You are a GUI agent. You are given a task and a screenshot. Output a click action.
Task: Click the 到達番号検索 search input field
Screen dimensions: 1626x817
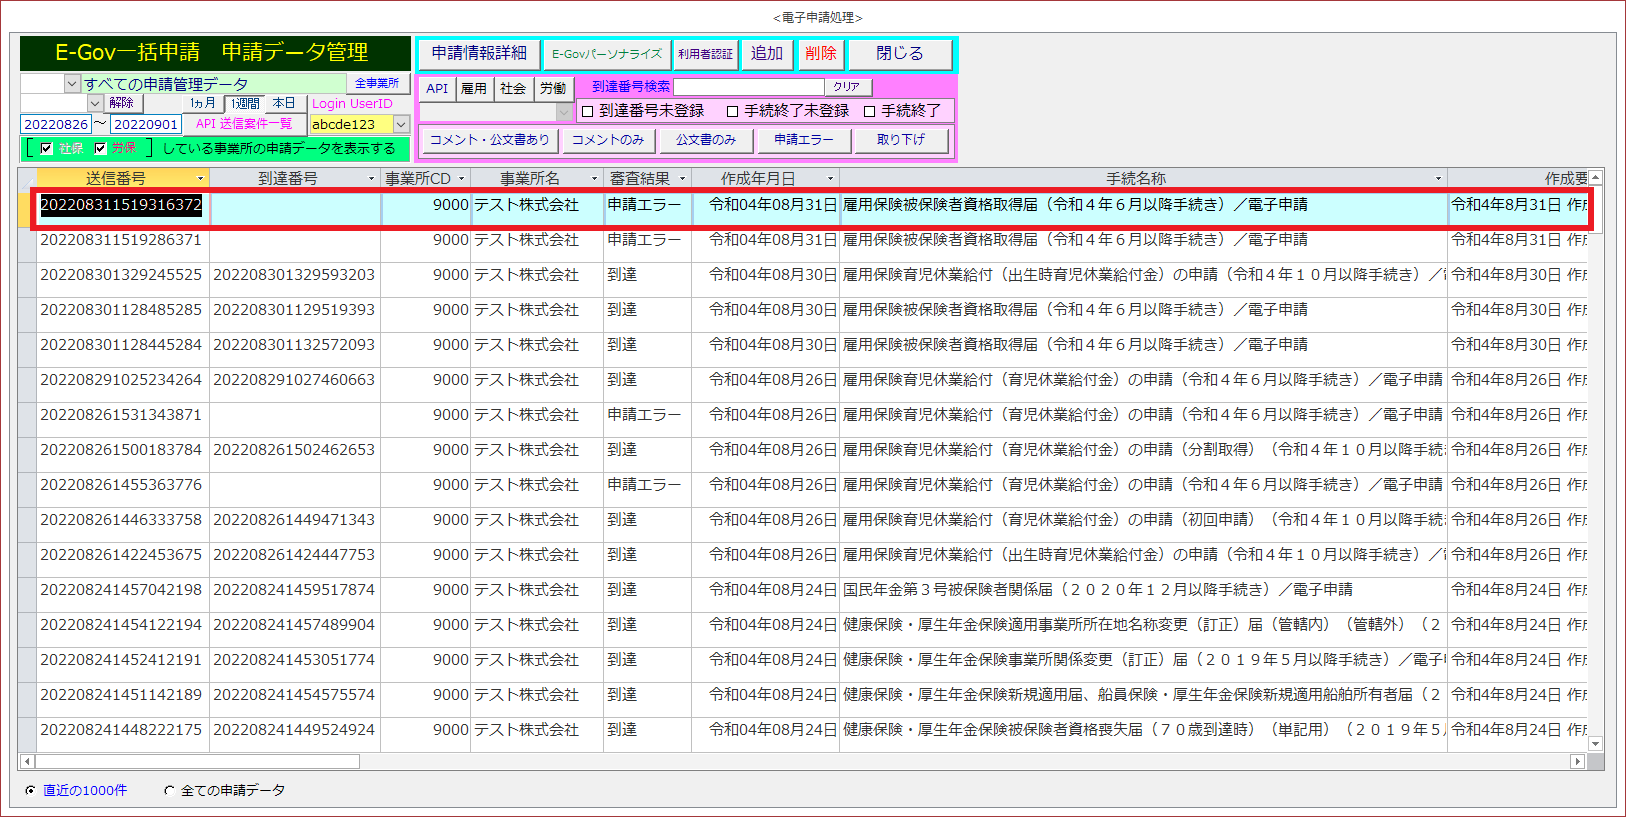click(748, 87)
